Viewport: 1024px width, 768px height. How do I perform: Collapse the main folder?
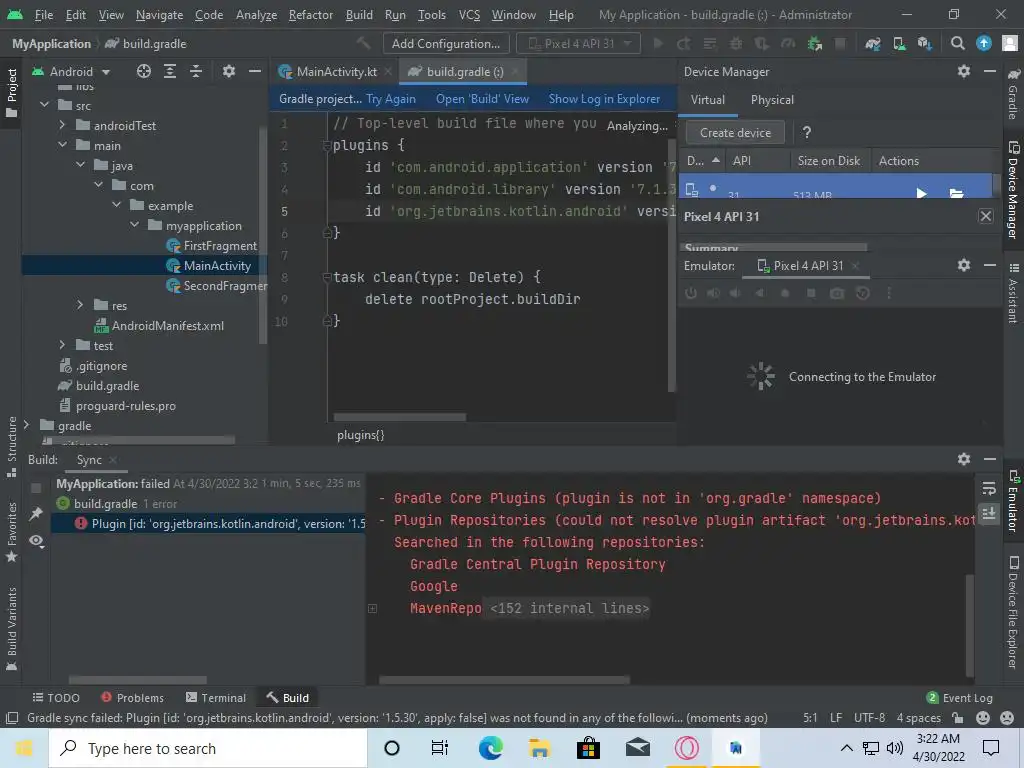(x=62, y=145)
